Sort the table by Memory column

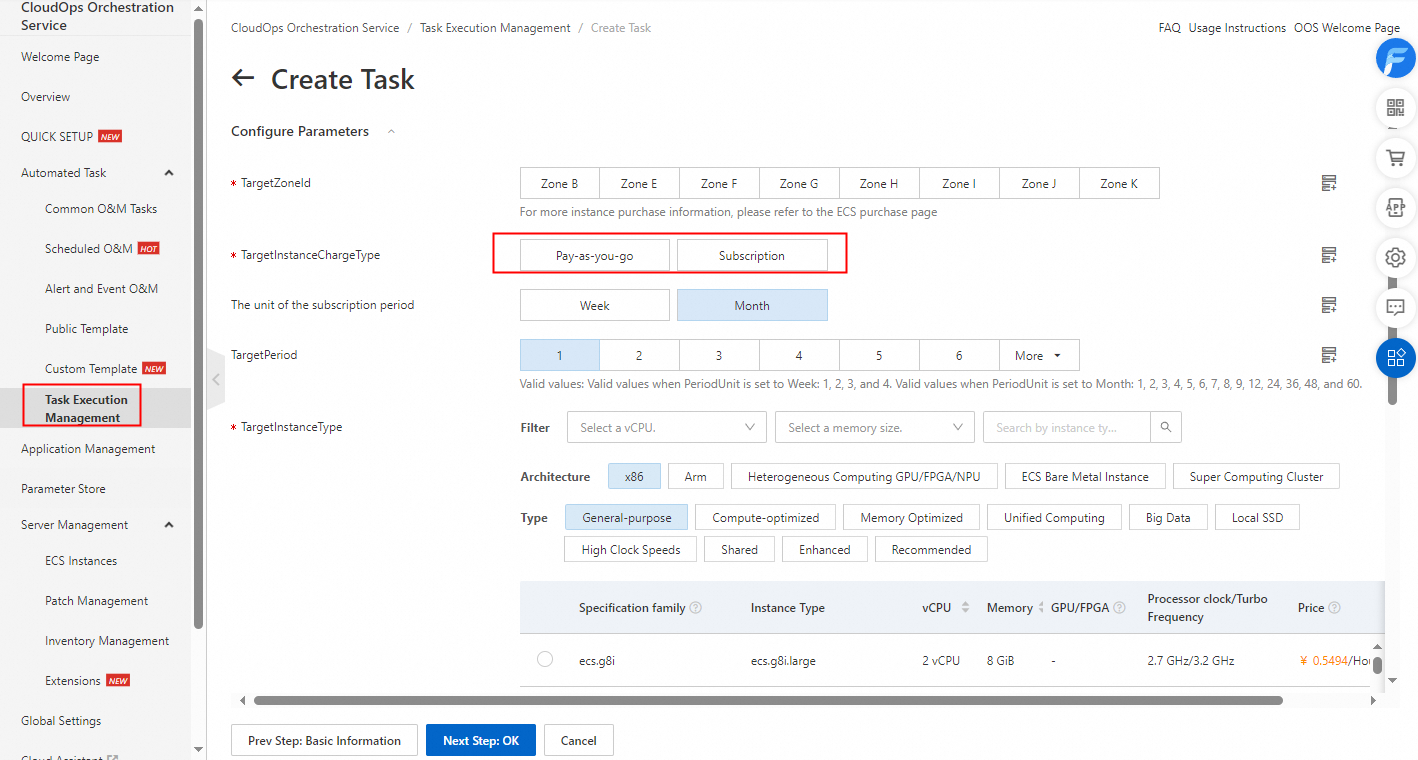point(1041,608)
